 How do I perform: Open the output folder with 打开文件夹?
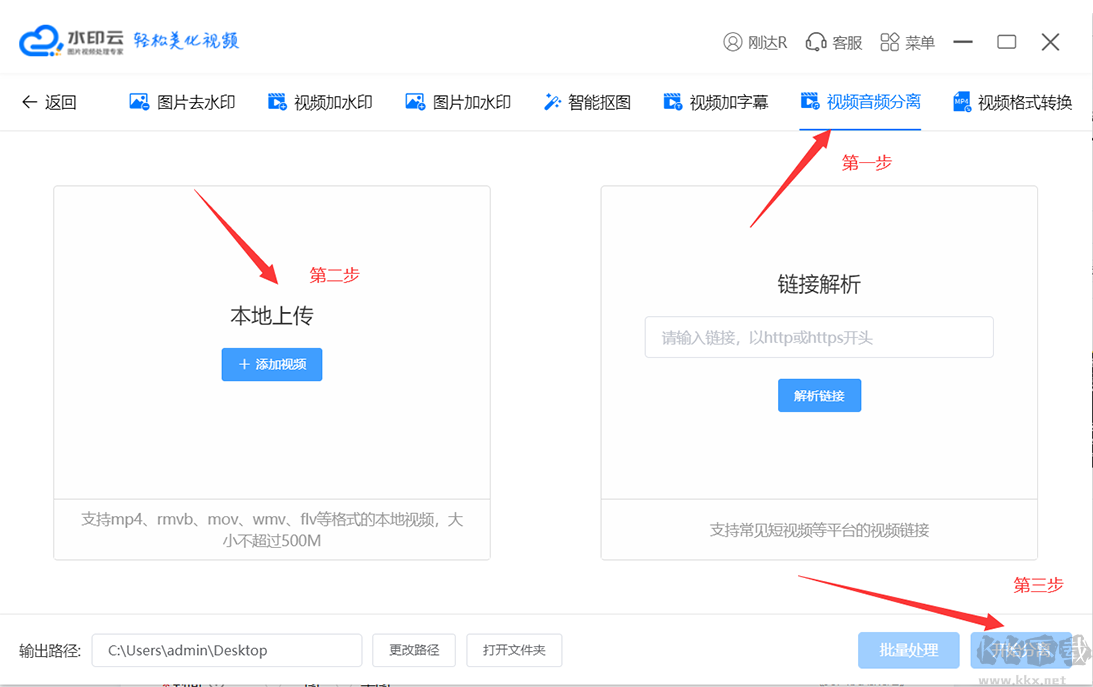pos(513,650)
